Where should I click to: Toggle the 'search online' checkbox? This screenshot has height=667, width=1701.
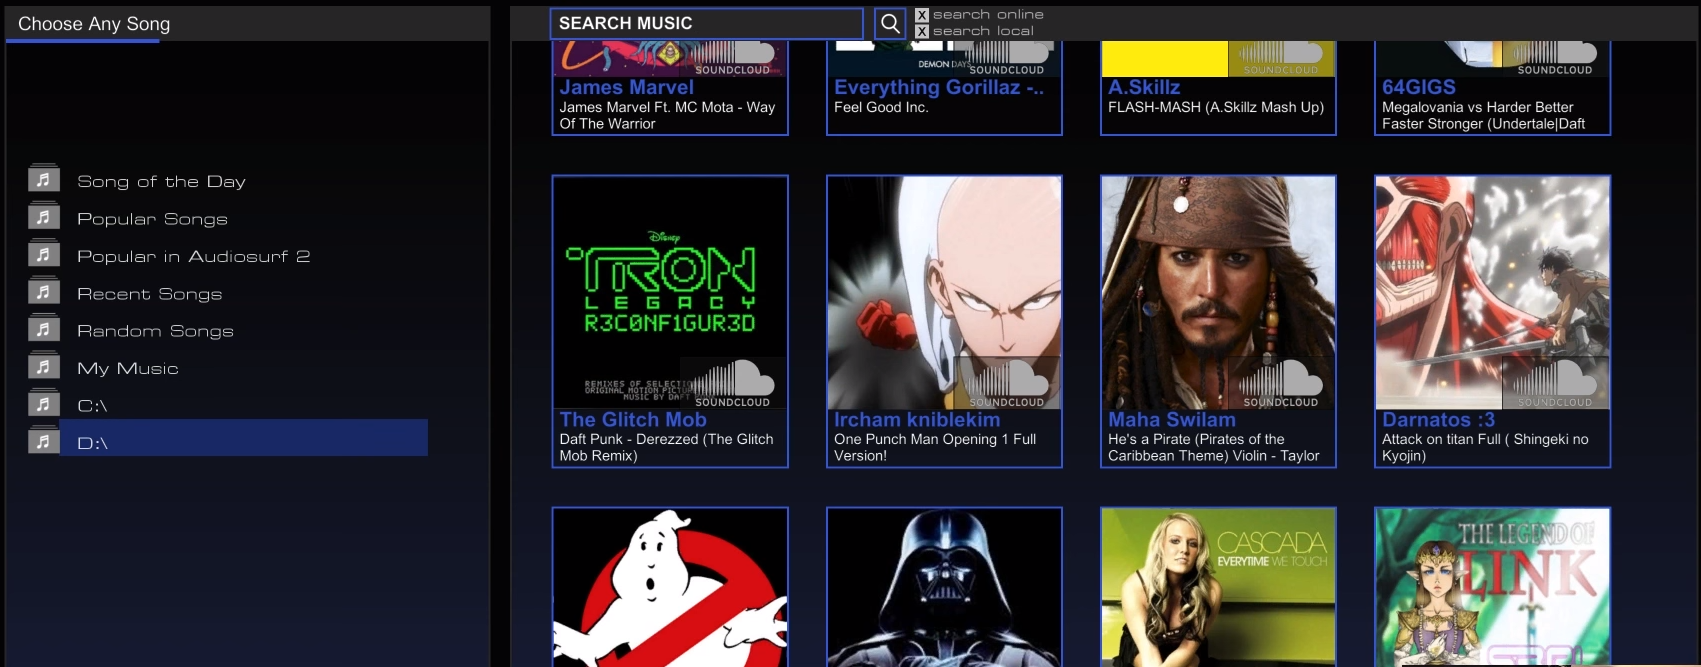922,15
